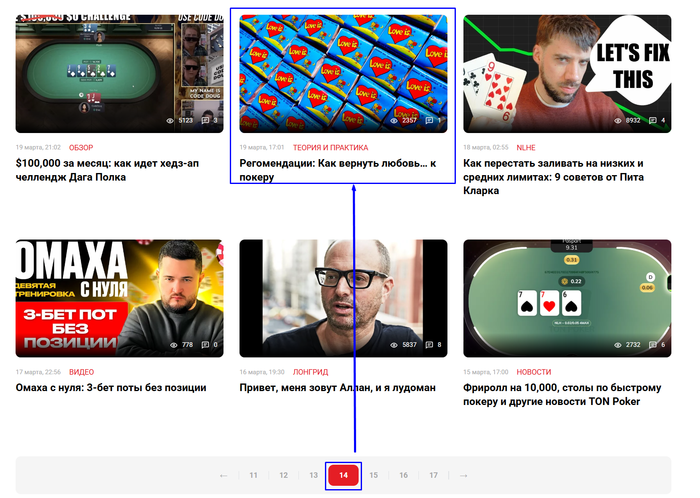Click comments icon on Love Is thumbnail
This screenshot has height=498, width=700.
coord(429,120)
